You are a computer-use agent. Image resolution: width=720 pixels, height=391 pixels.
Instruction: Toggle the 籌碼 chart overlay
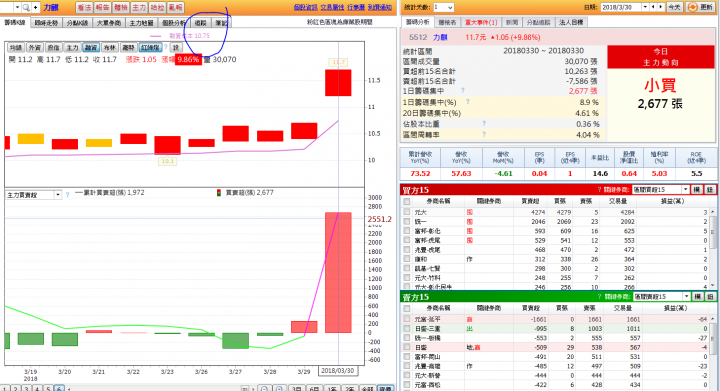[129, 48]
